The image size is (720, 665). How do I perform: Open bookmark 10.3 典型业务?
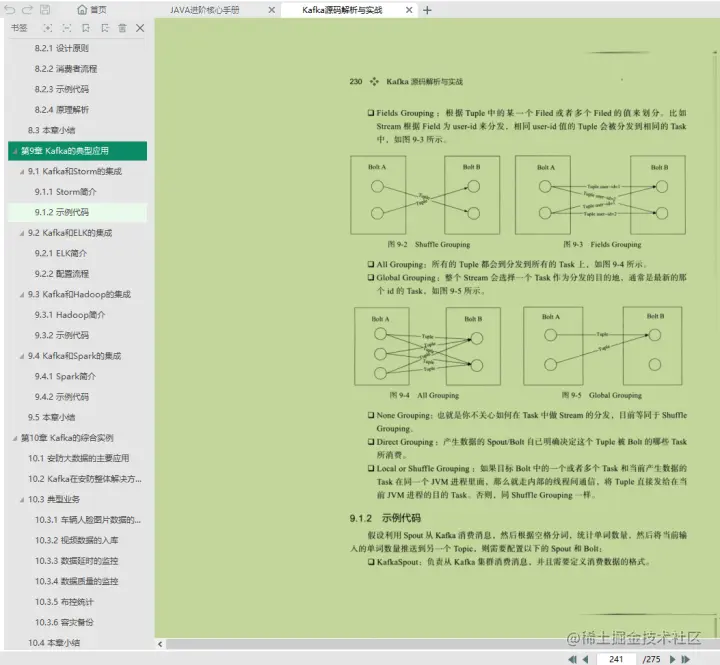pyautogui.click(x=54, y=499)
